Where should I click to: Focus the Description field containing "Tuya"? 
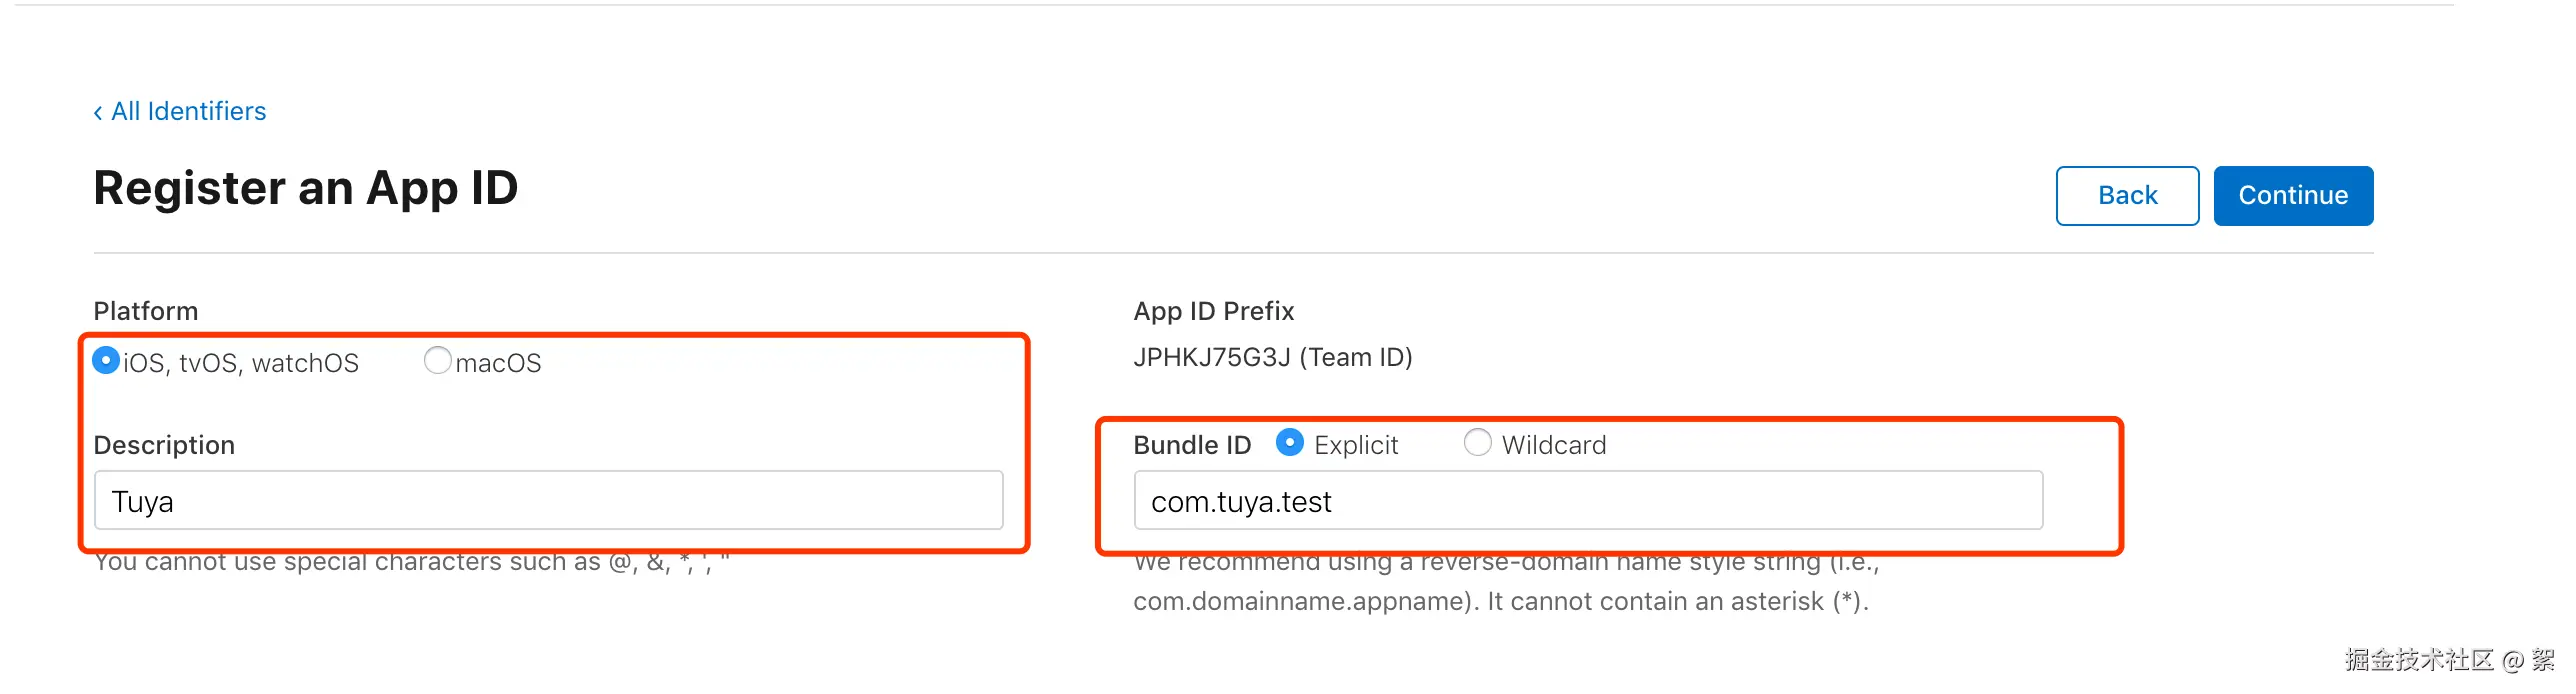[x=548, y=500]
